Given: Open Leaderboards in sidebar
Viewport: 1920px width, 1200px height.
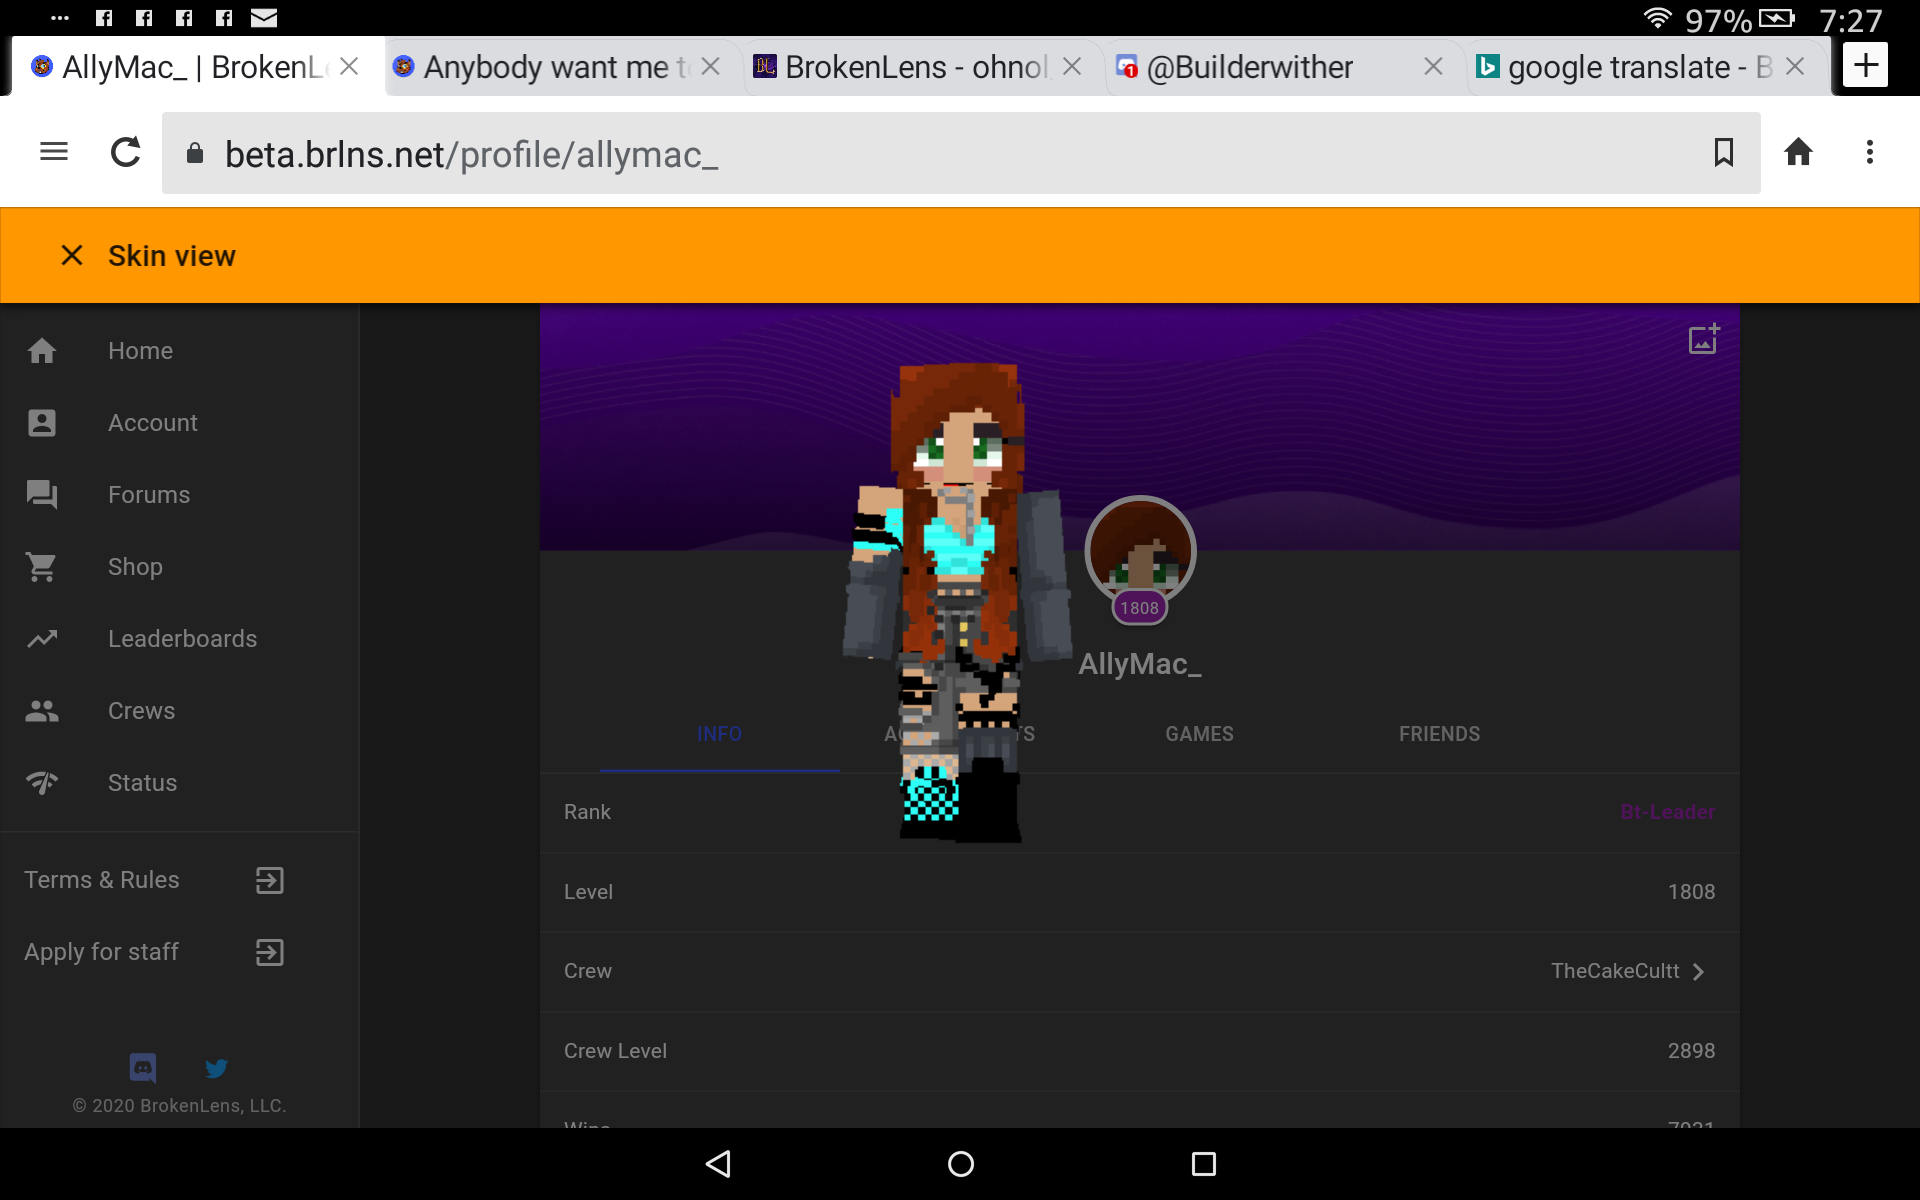Looking at the screenshot, I should [x=180, y=639].
